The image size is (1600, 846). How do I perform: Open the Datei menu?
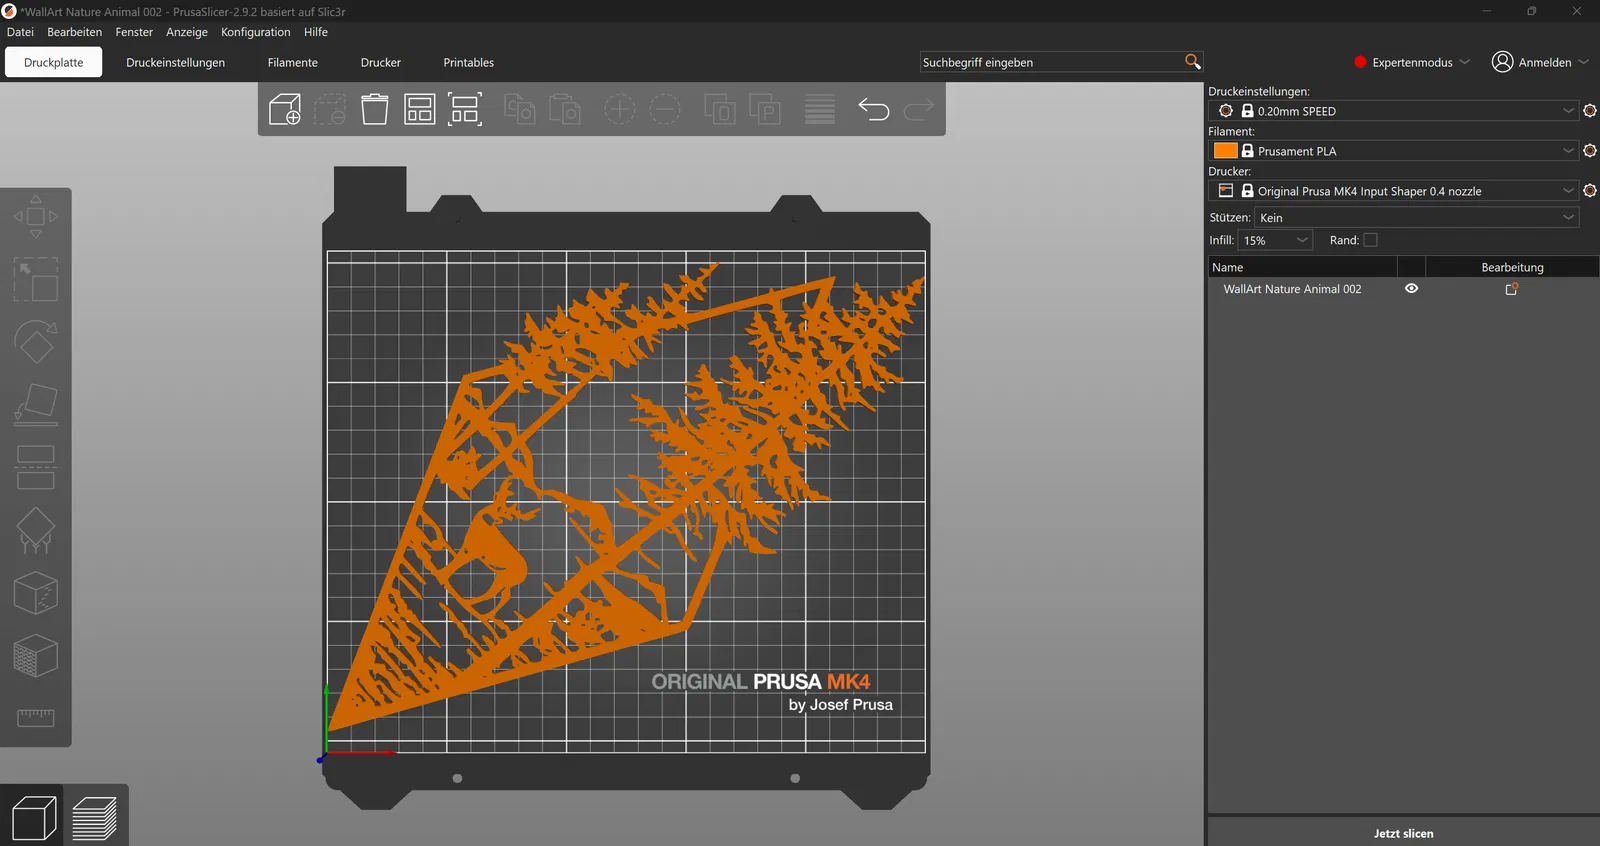(20, 32)
